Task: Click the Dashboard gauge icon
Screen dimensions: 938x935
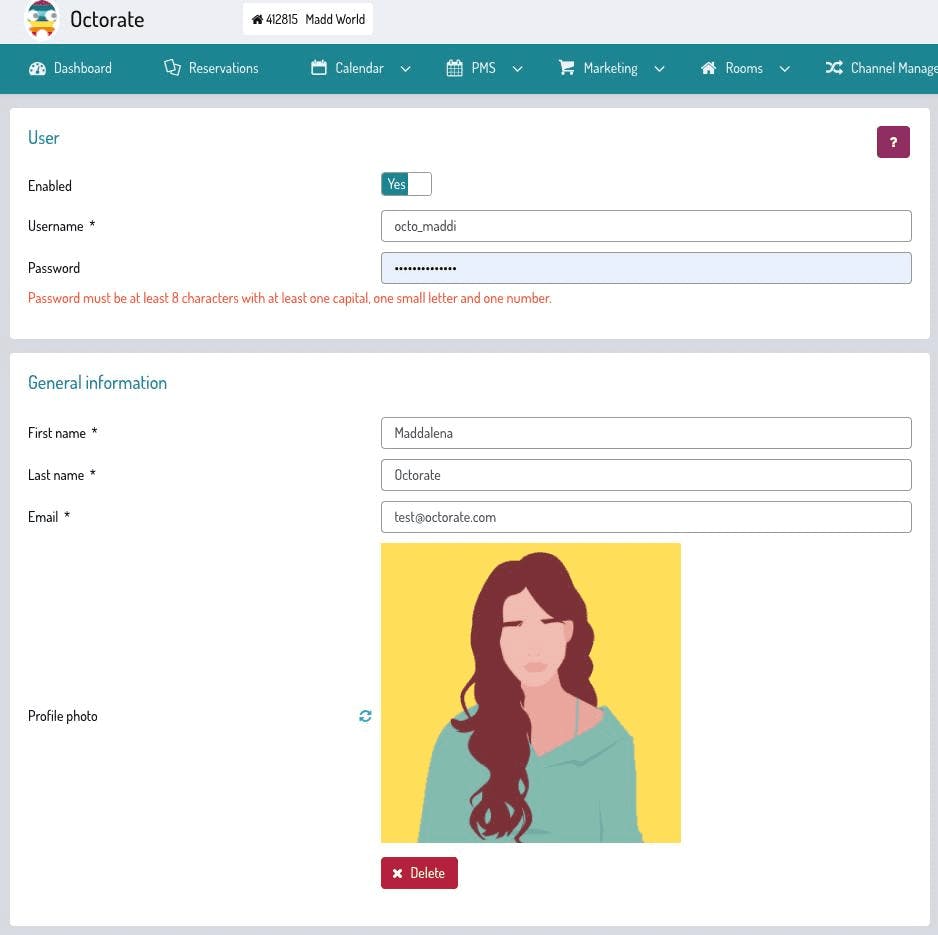Action: (x=37, y=68)
